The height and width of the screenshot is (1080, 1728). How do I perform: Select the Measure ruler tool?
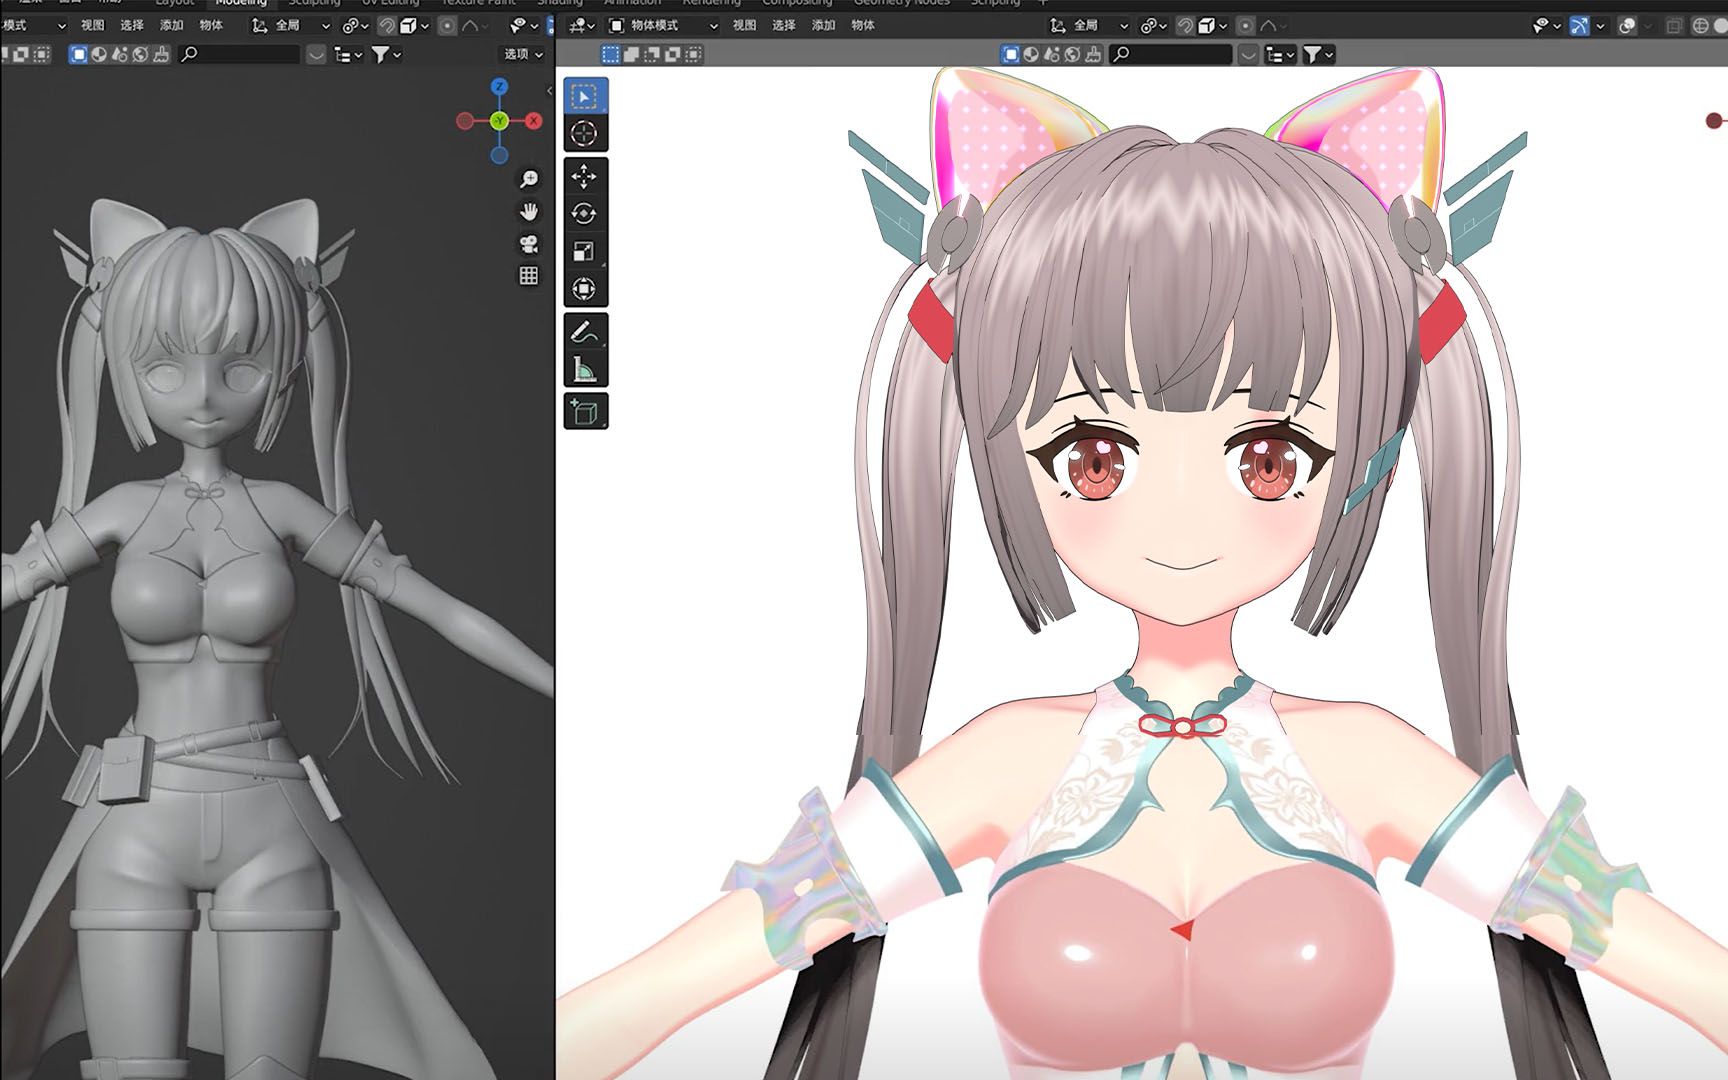[x=584, y=370]
